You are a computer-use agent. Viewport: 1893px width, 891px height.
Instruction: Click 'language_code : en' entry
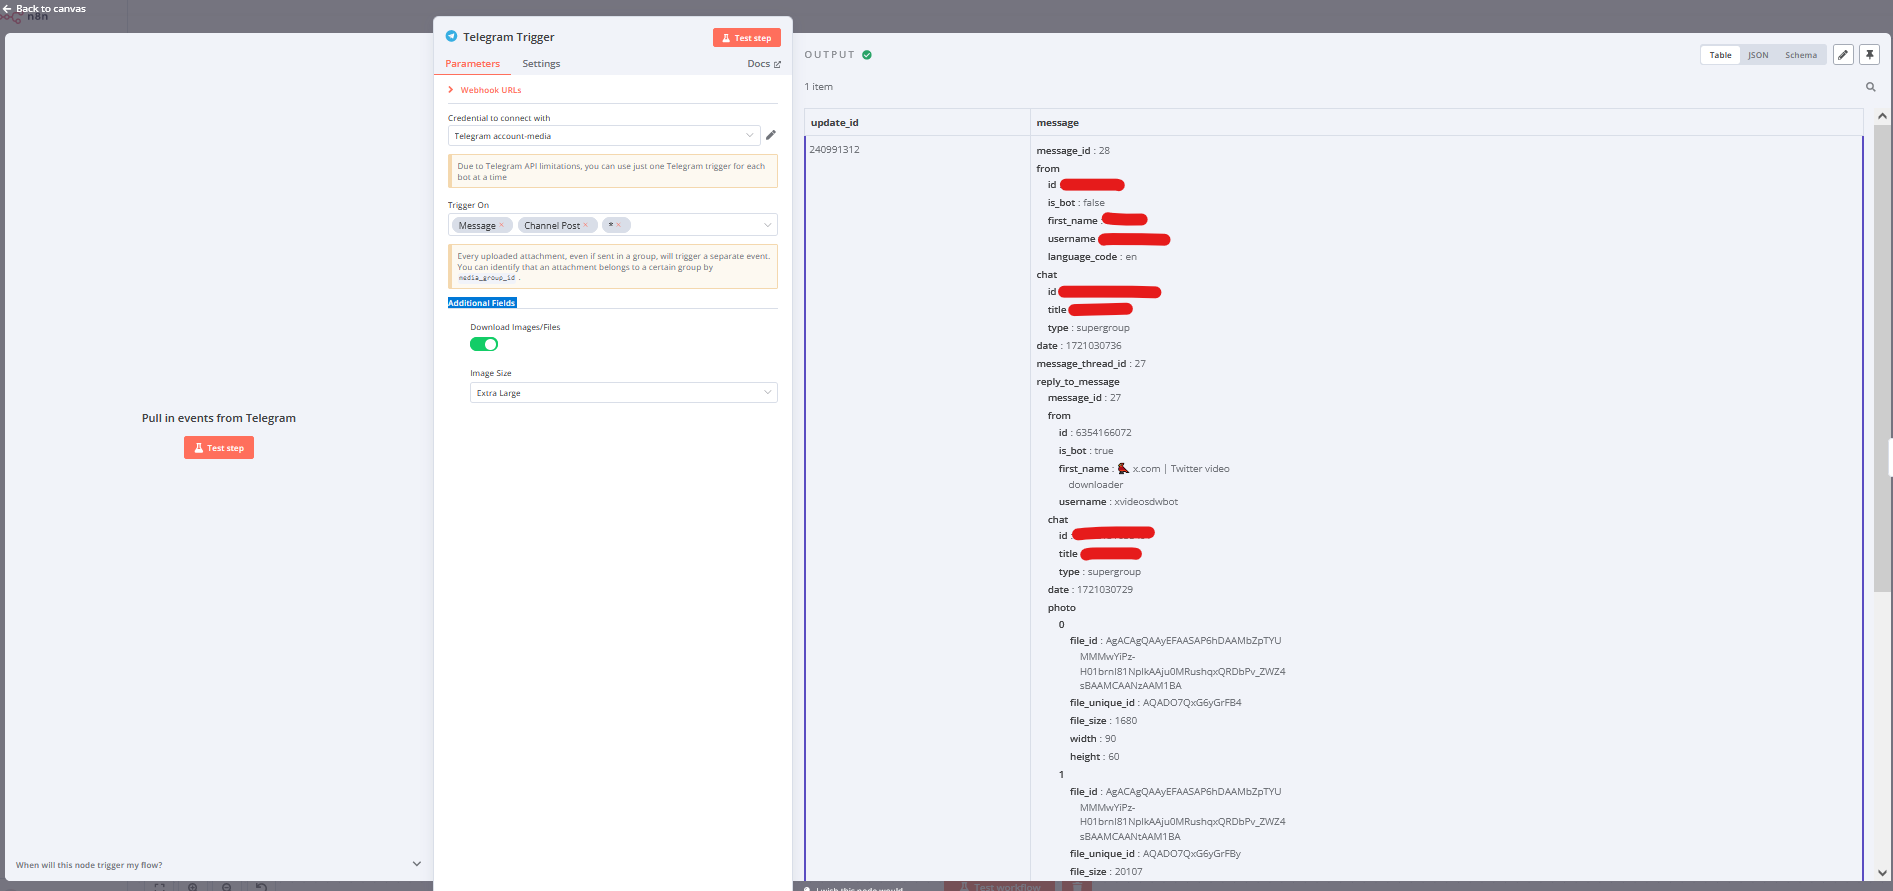[x=1092, y=257]
